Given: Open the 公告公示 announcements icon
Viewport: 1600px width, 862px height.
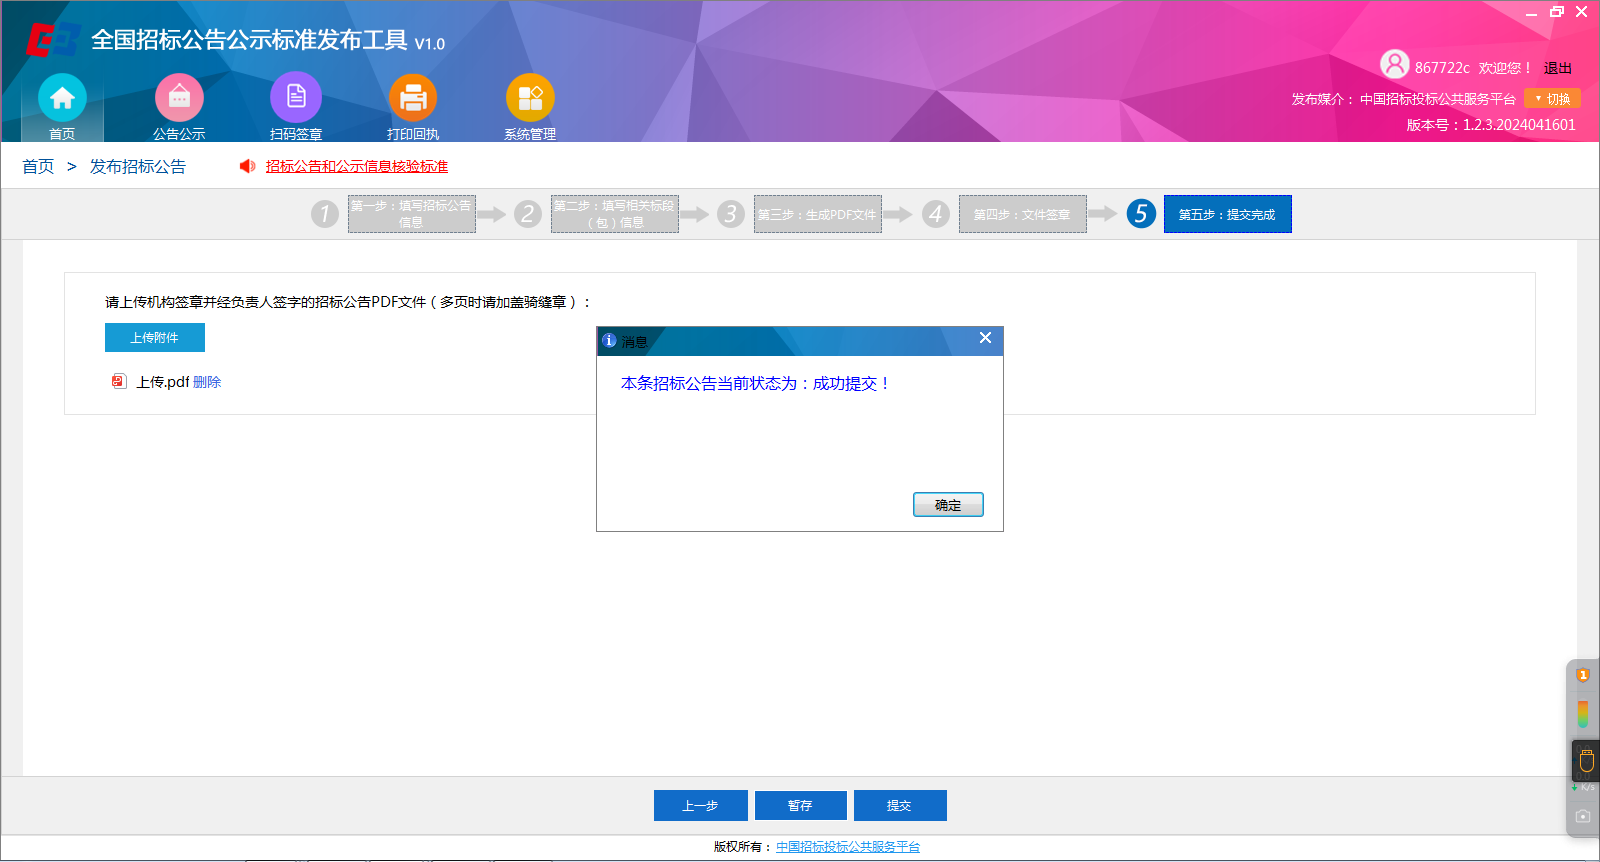Looking at the screenshot, I should [x=179, y=98].
